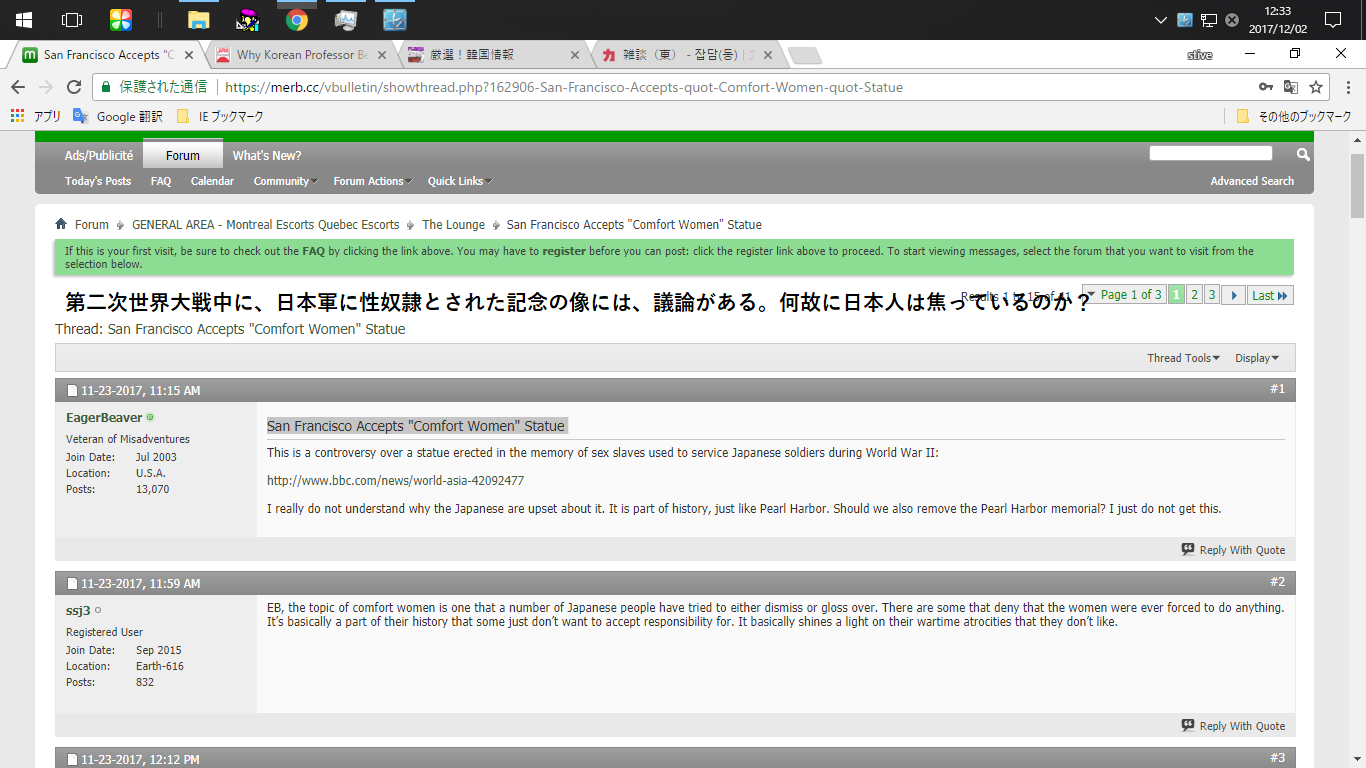Click the Google Translate icon in address bar

[x=1291, y=87]
